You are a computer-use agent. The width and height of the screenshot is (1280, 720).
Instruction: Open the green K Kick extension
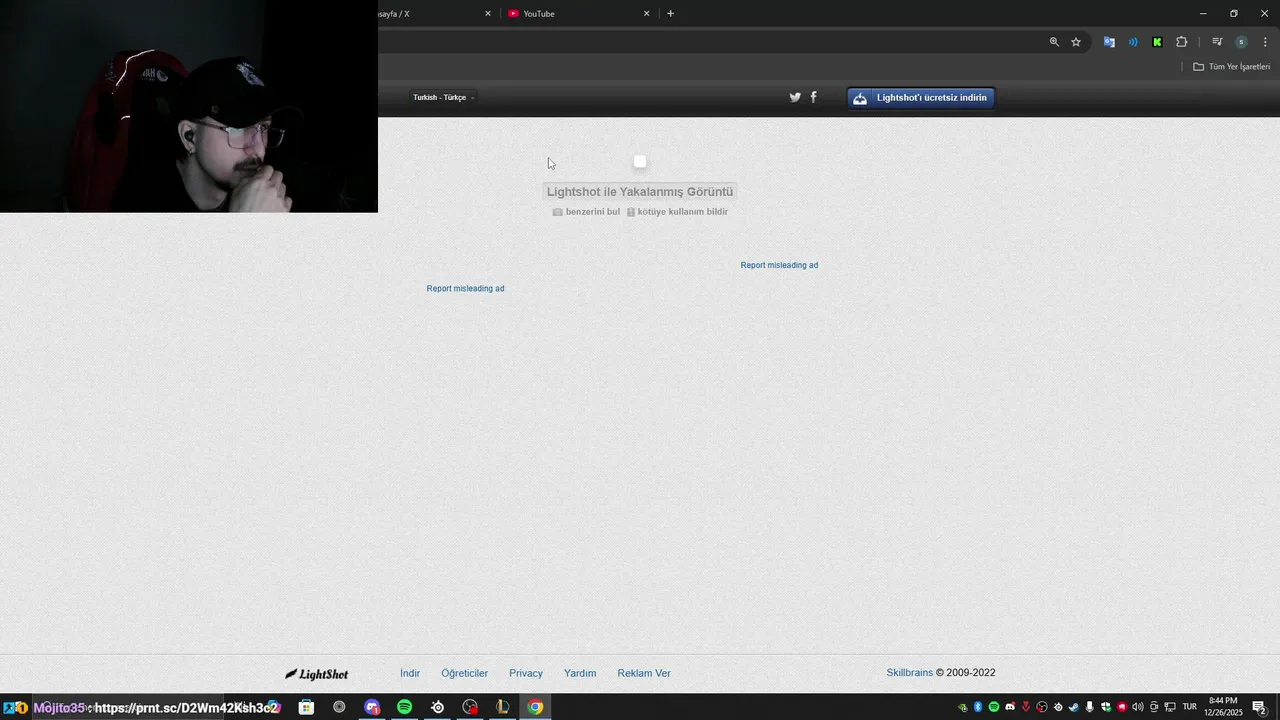pos(1157,42)
